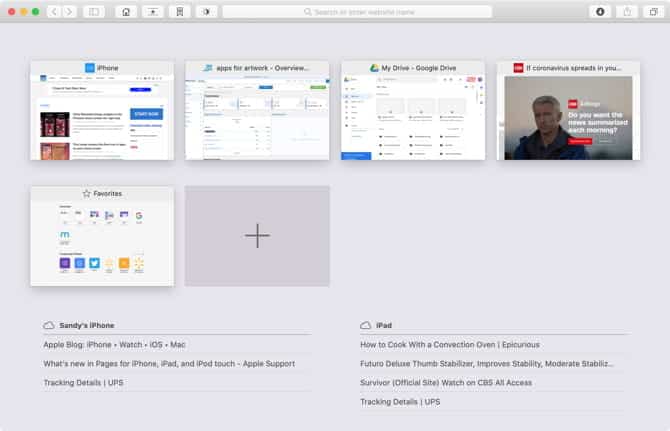The height and width of the screenshot is (431, 670).
Task: Focus the search or enter website field
Action: point(357,12)
